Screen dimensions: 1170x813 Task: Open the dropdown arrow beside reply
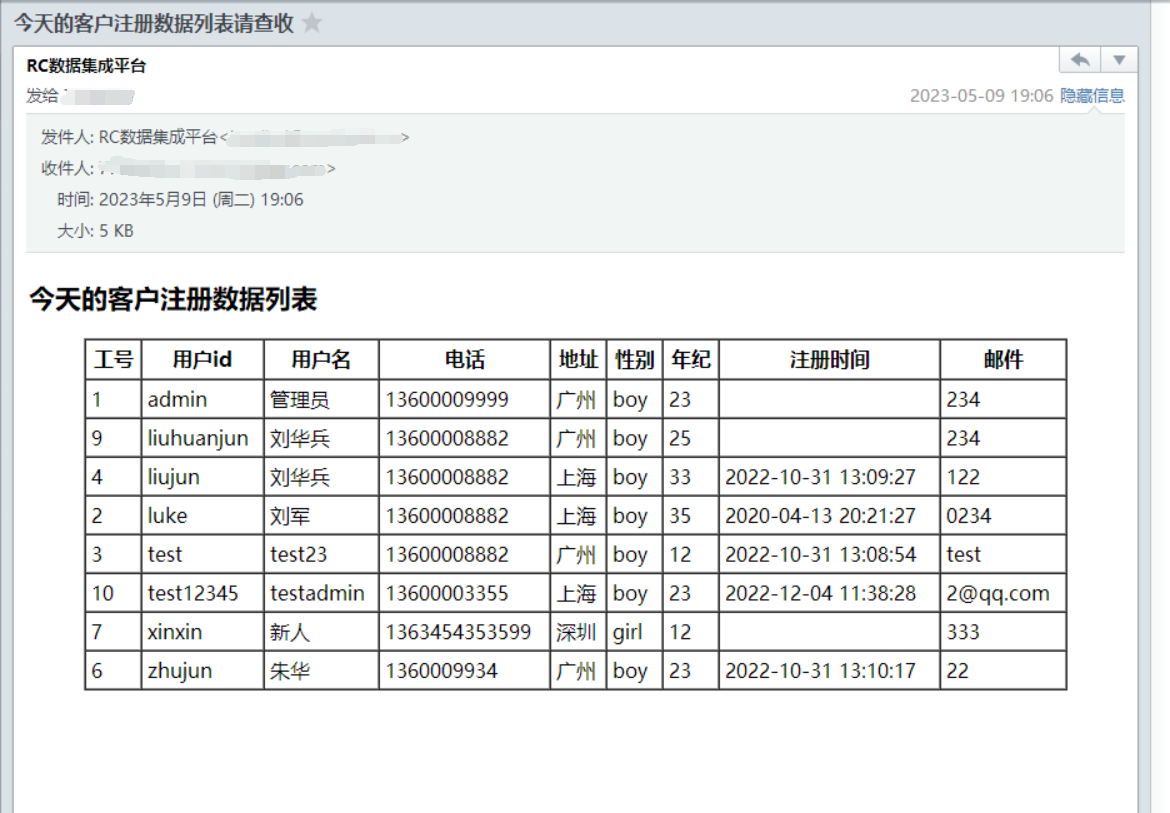click(x=1119, y=60)
